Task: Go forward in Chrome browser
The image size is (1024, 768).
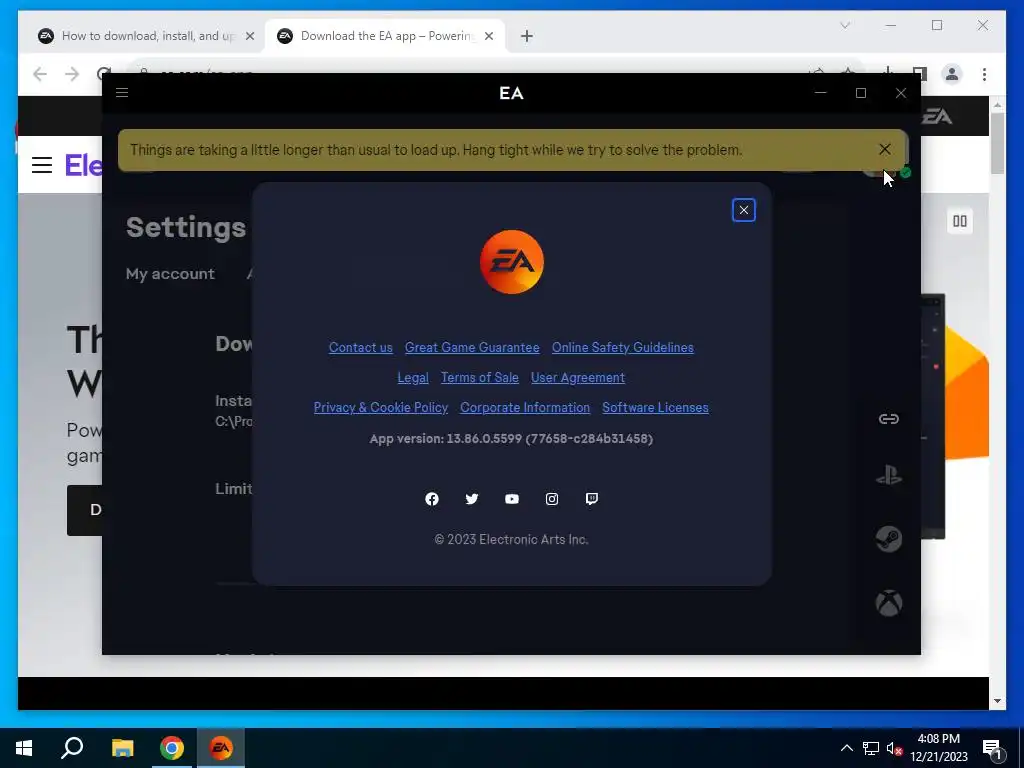Action: point(72,74)
